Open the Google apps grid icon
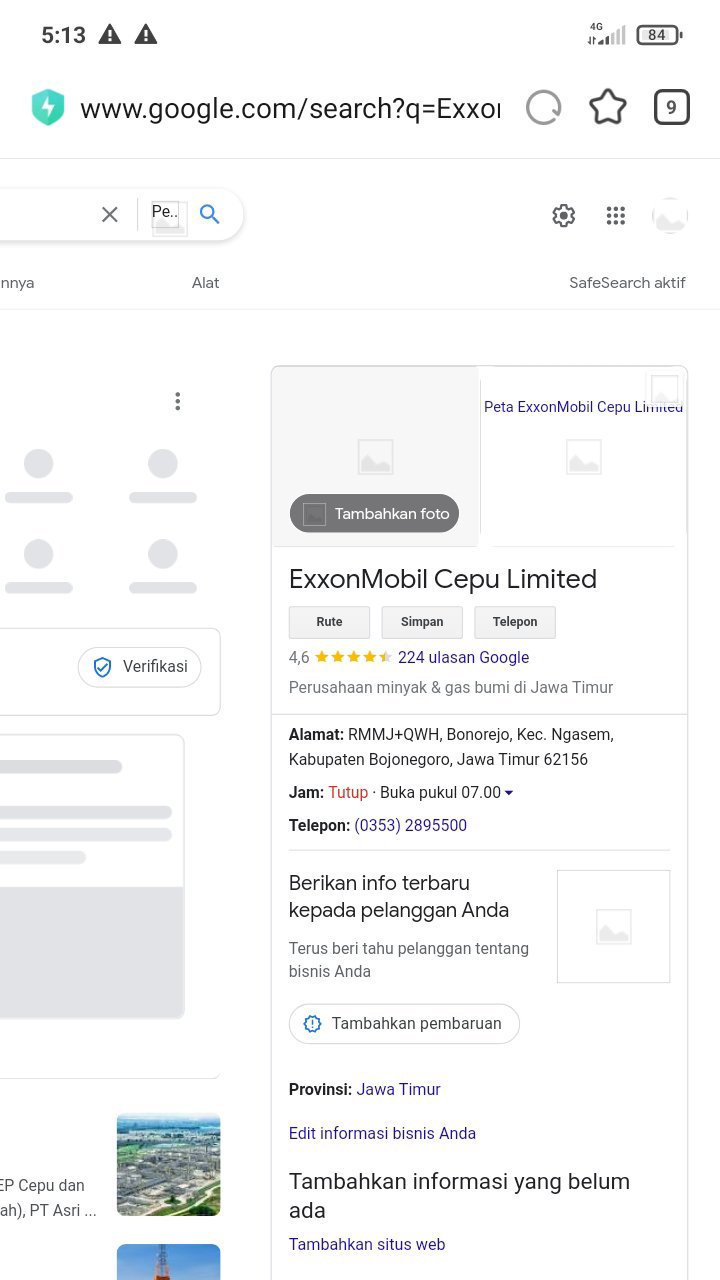Image resolution: width=720 pixels, height=1280 pixels. pos(616,216)
